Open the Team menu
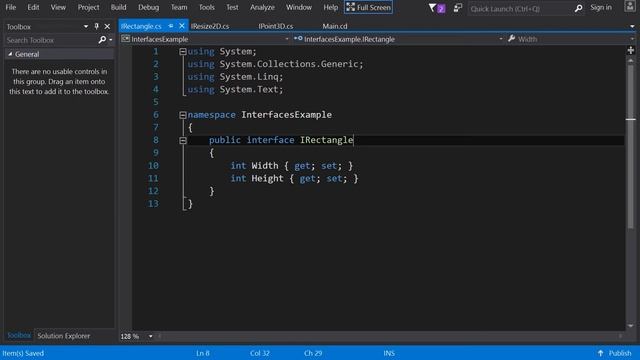This screenshot has width=640, height=360. click(x=179, y=7)
